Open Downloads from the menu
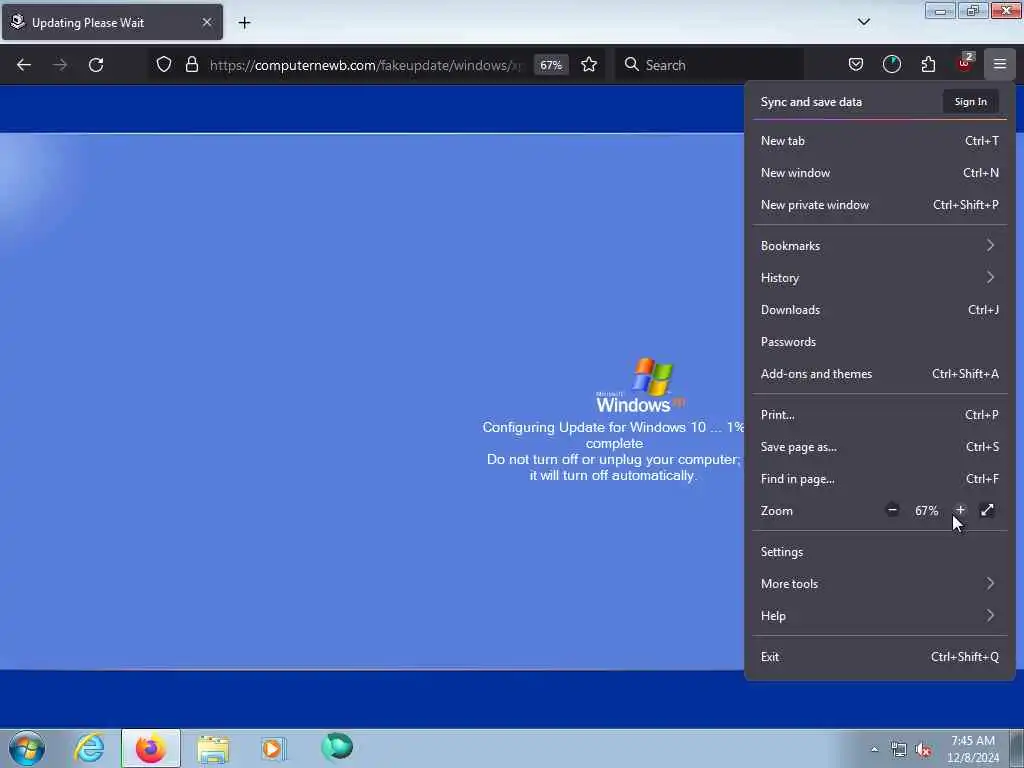 point(880,310)
